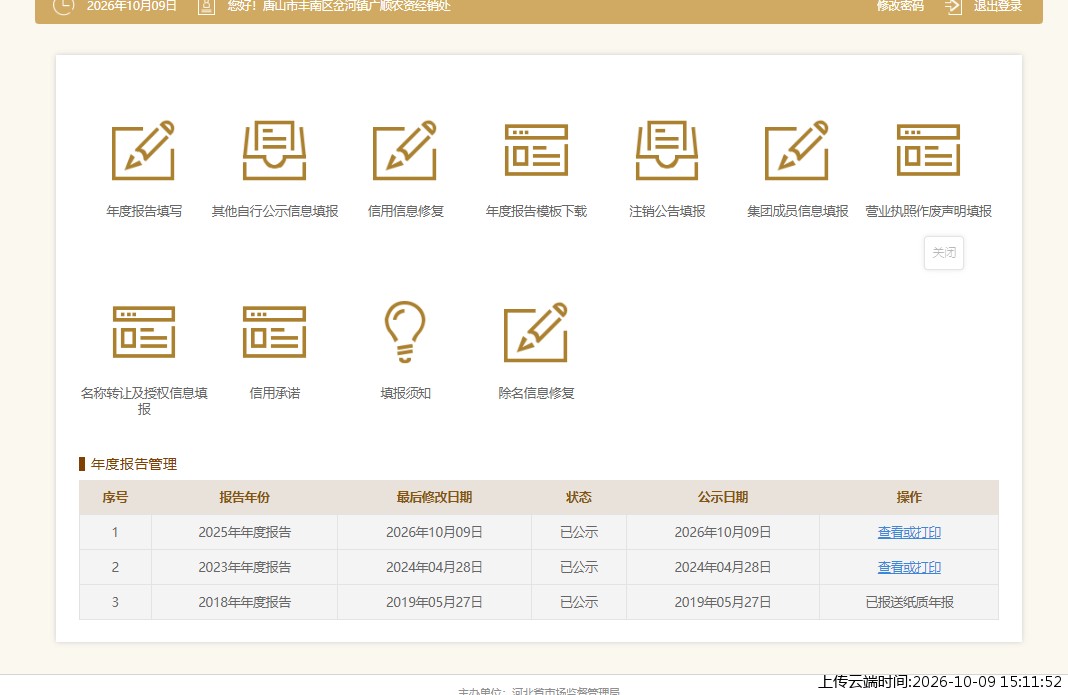Select the 2023年年度报告 cell
Viewport: 1068px width, 695px height.
(x=245, y=567)
